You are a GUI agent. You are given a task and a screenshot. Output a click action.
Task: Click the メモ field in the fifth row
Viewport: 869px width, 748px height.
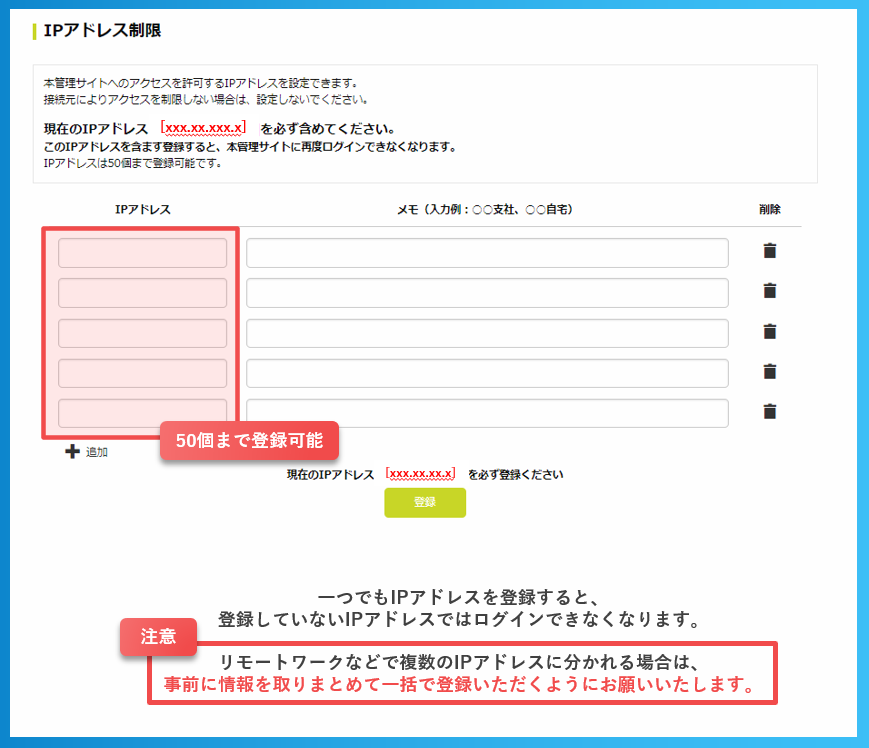tap(487, 413)
